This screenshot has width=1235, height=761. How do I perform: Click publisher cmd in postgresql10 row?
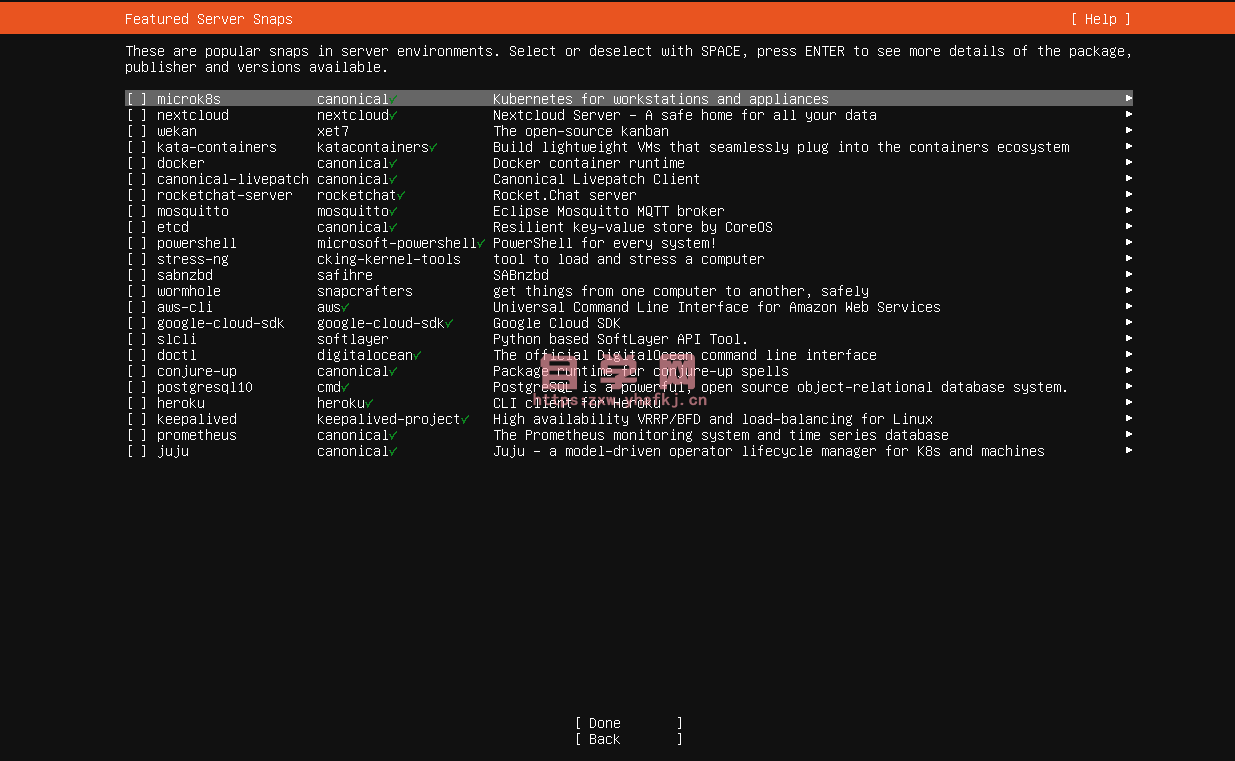(329, 387)
